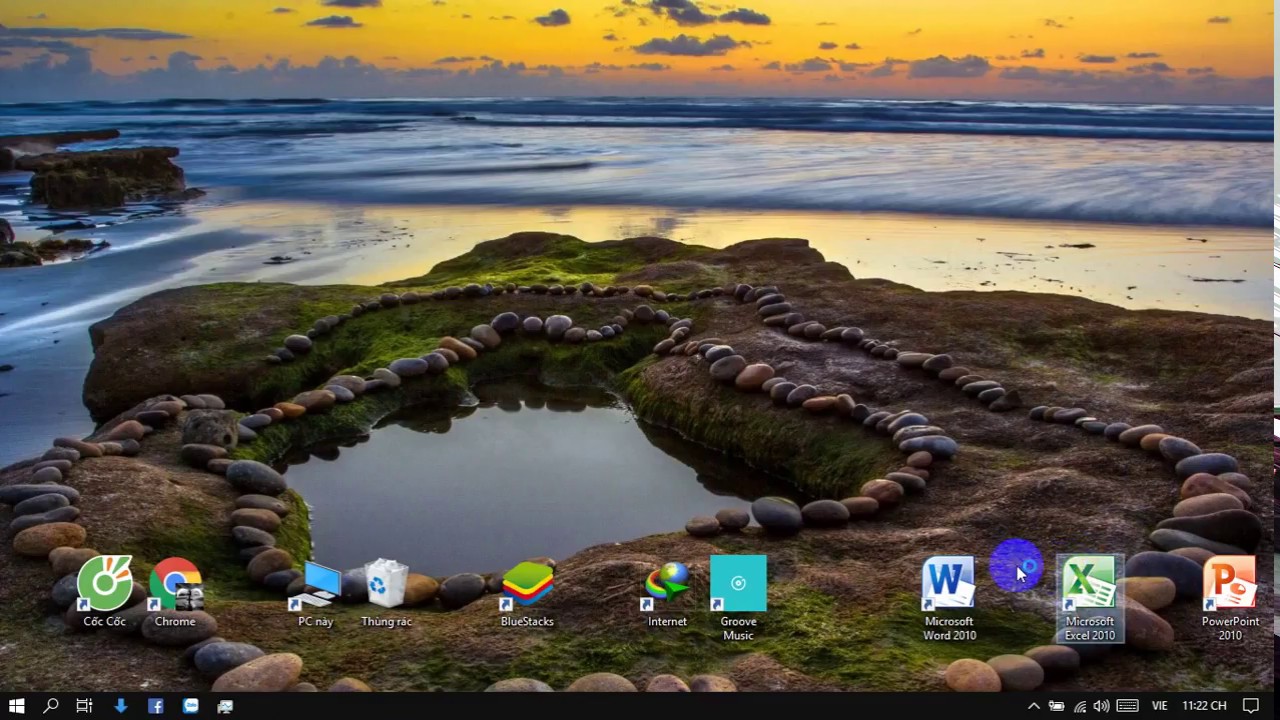Select the Groove Music shortcut
The image size is (1280, 720).
point(738,598)
